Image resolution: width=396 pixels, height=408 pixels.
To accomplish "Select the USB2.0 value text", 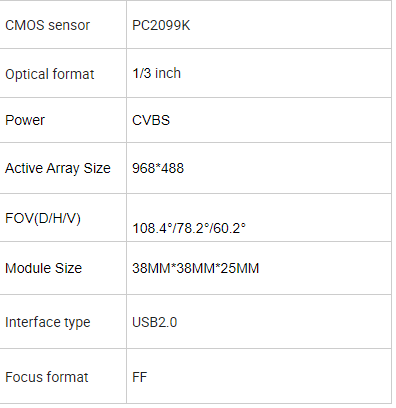I will coord(154,322).
